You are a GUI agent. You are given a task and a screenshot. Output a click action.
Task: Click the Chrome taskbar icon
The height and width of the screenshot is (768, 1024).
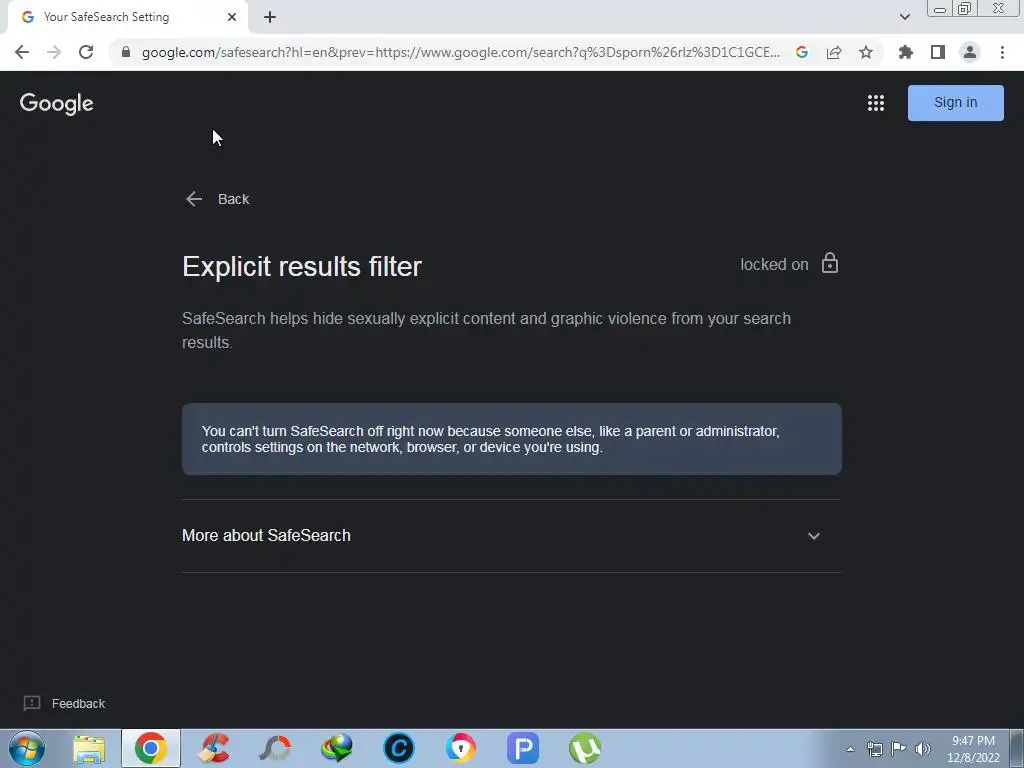[151, 748]
